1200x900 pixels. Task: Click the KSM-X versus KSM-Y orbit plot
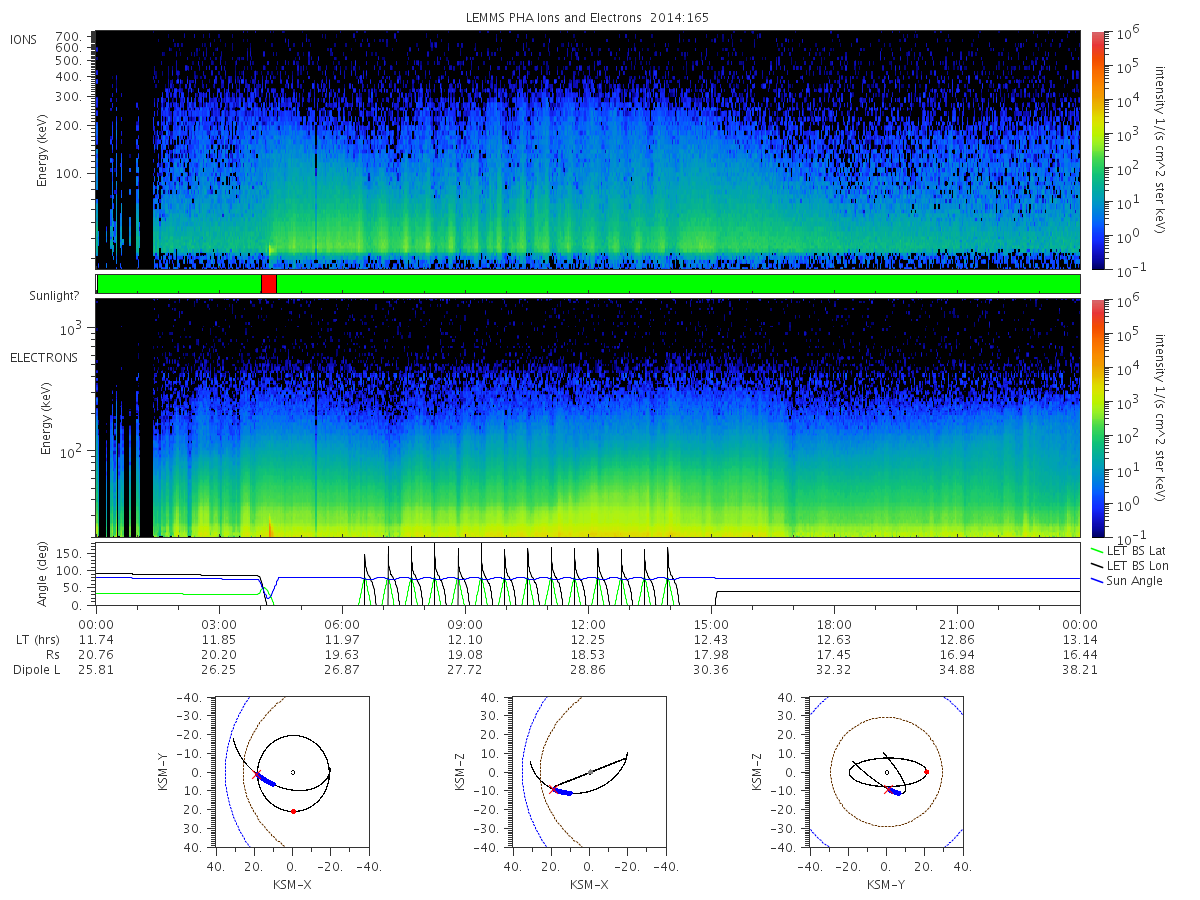pos(291,772)
